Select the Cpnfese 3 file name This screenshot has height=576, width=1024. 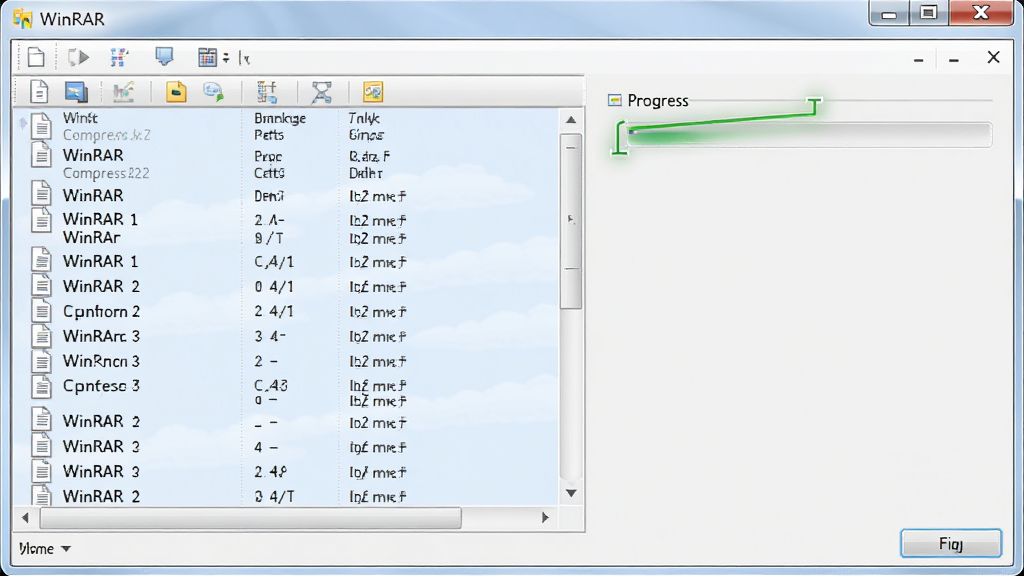click(x=101, y=386)
